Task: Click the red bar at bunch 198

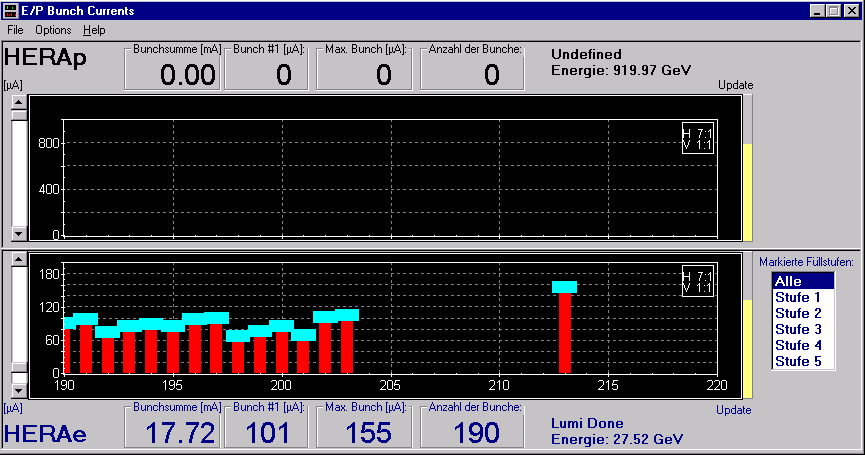Action: tap(238, 357)
